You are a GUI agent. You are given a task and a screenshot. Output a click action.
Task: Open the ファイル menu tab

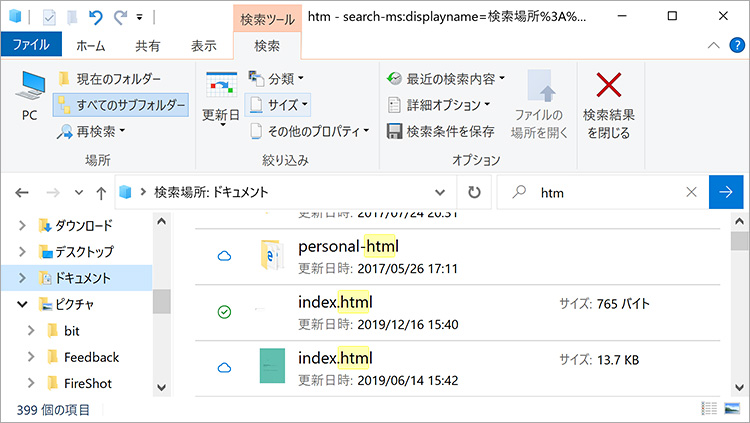(30, 45)
